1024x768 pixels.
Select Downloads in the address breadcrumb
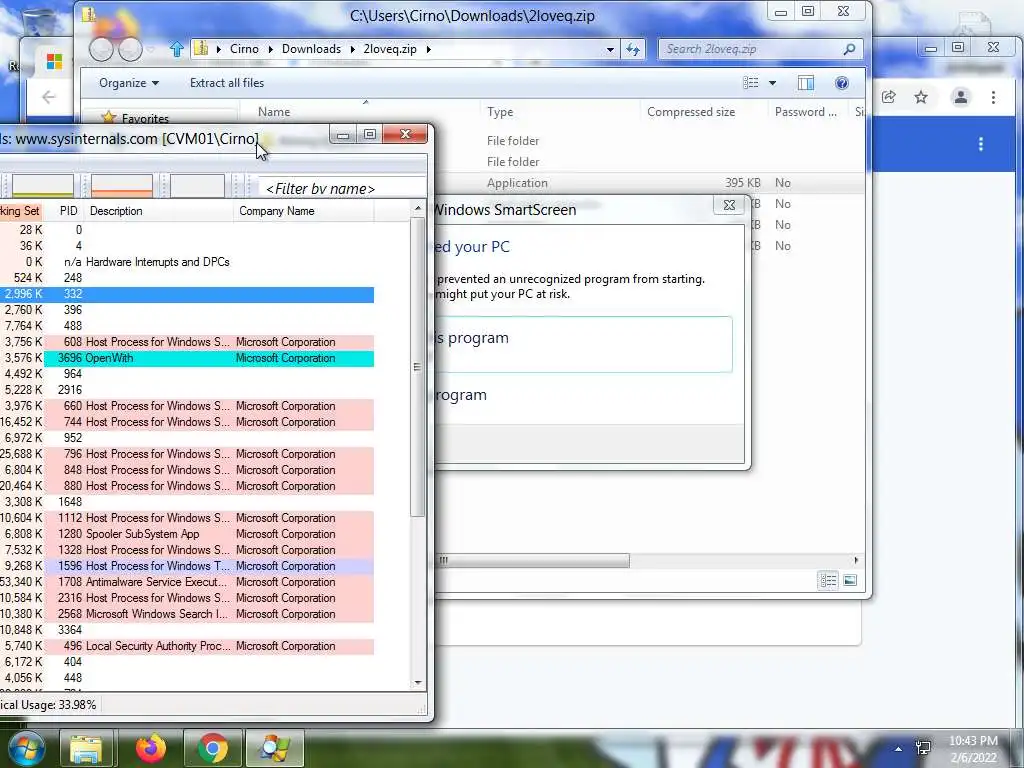click(312, 49)
